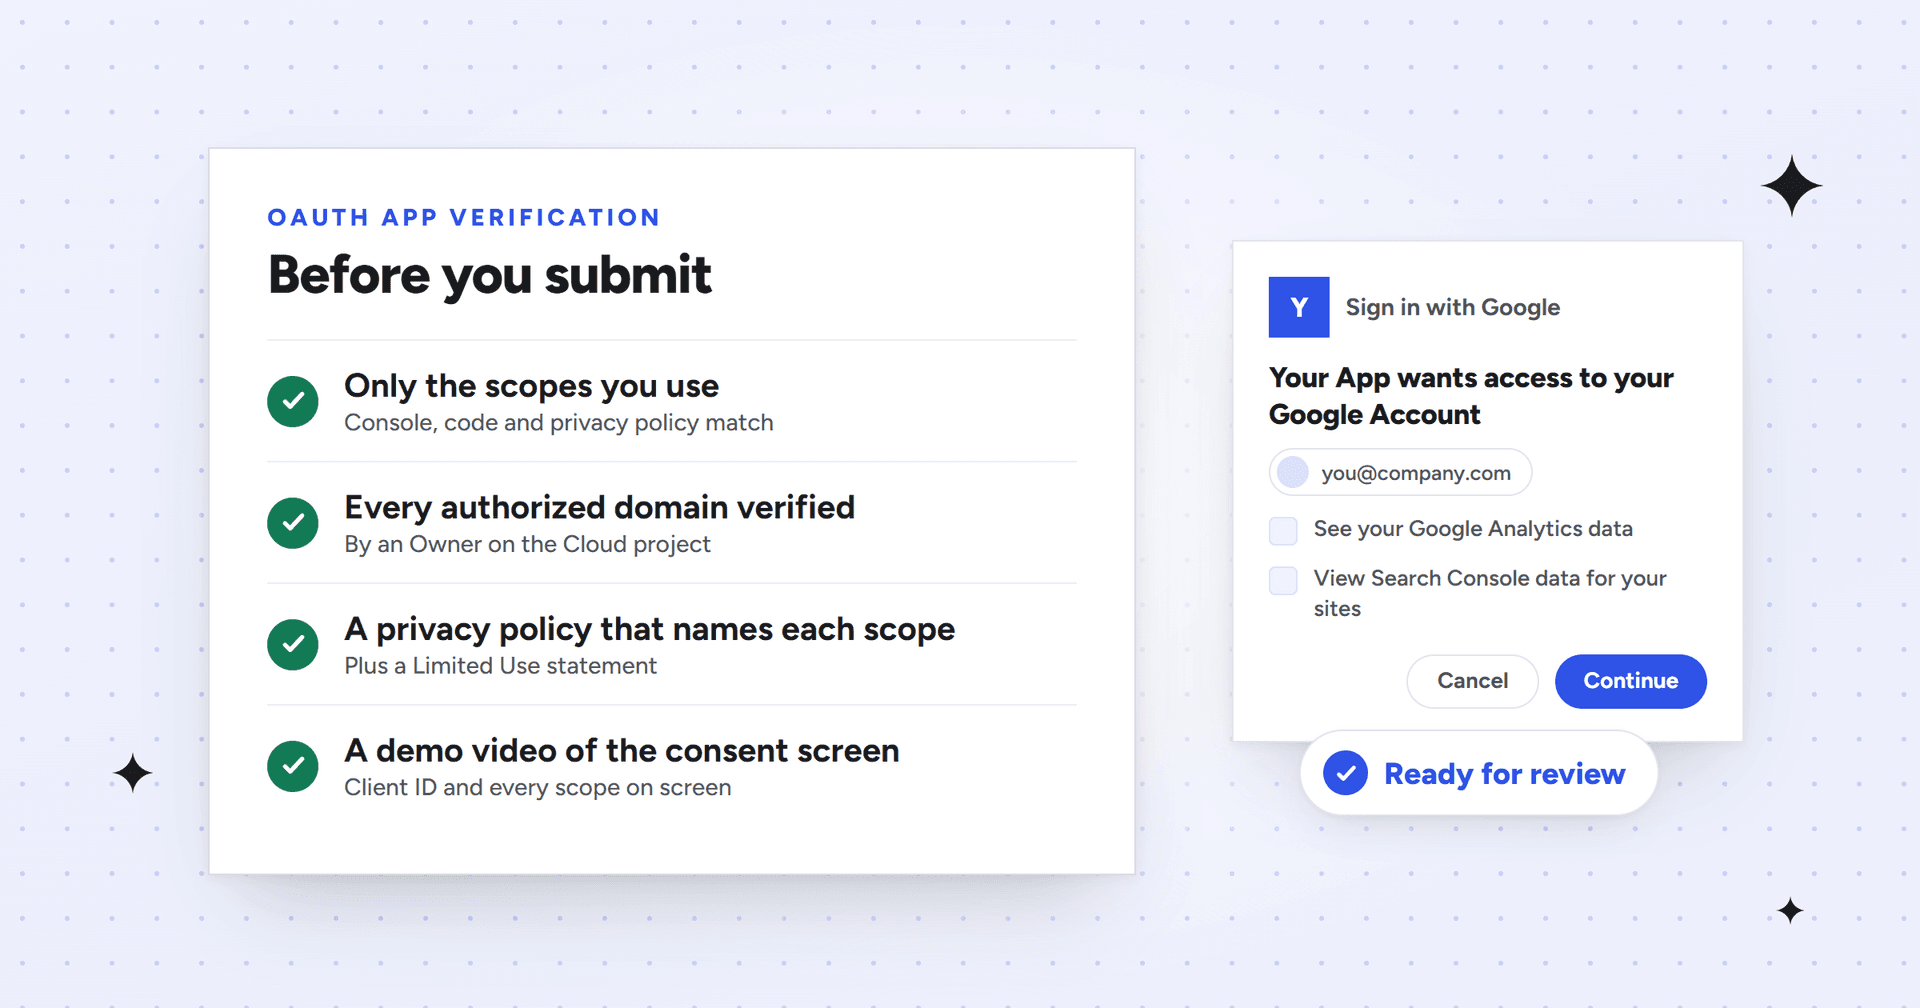Click the 'Ready for review' badge text

1504,774
